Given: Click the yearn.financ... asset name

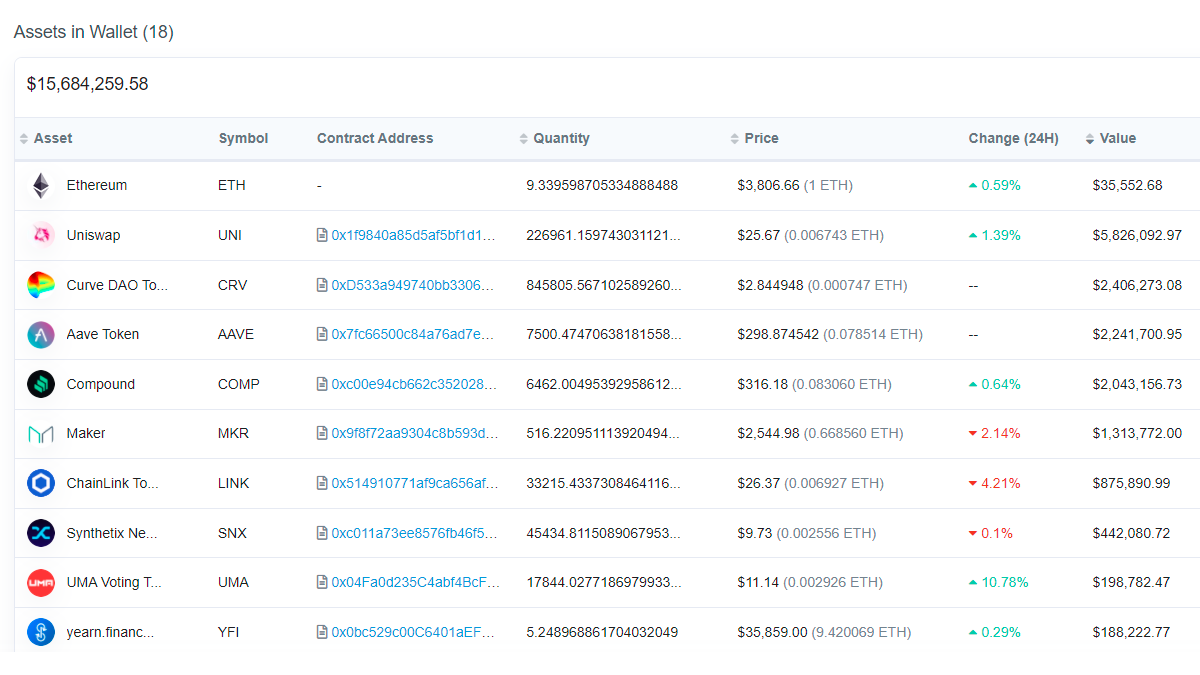Looking at the screenshot, I should 110,632.
